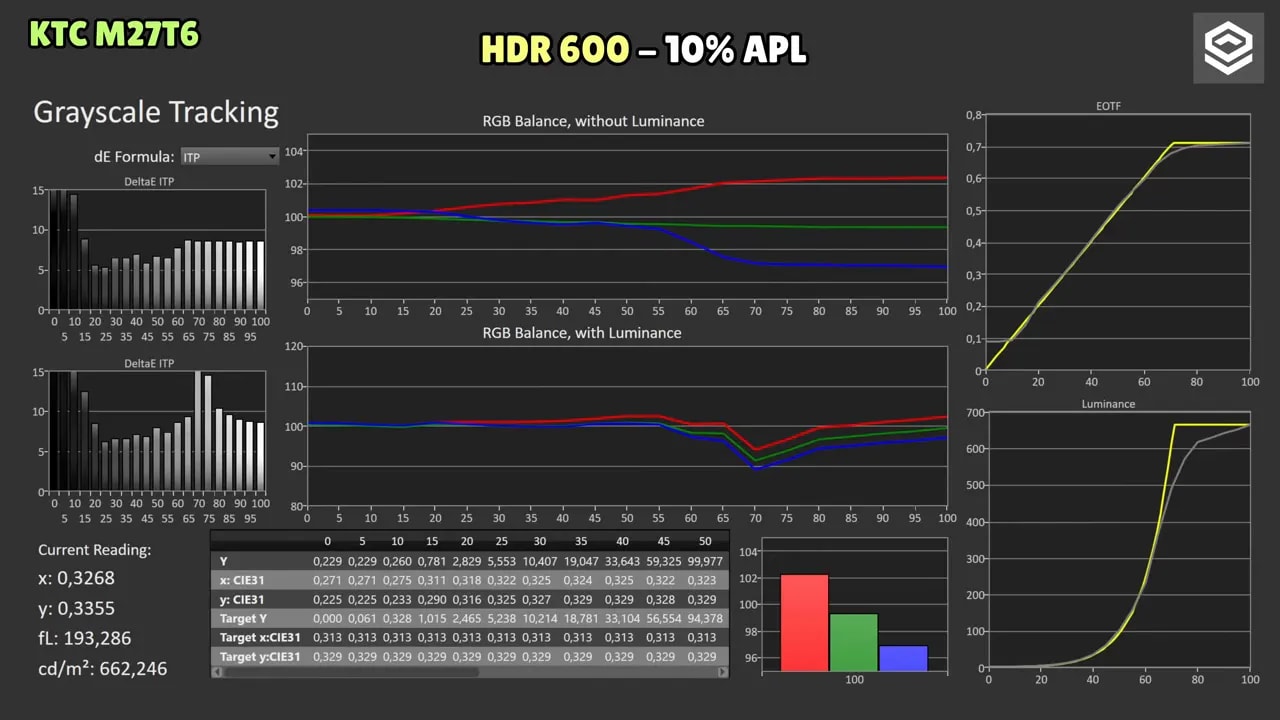1280x720 pixels.
Task: Click the "Current Reading:" label
Action: pos(95,550)
